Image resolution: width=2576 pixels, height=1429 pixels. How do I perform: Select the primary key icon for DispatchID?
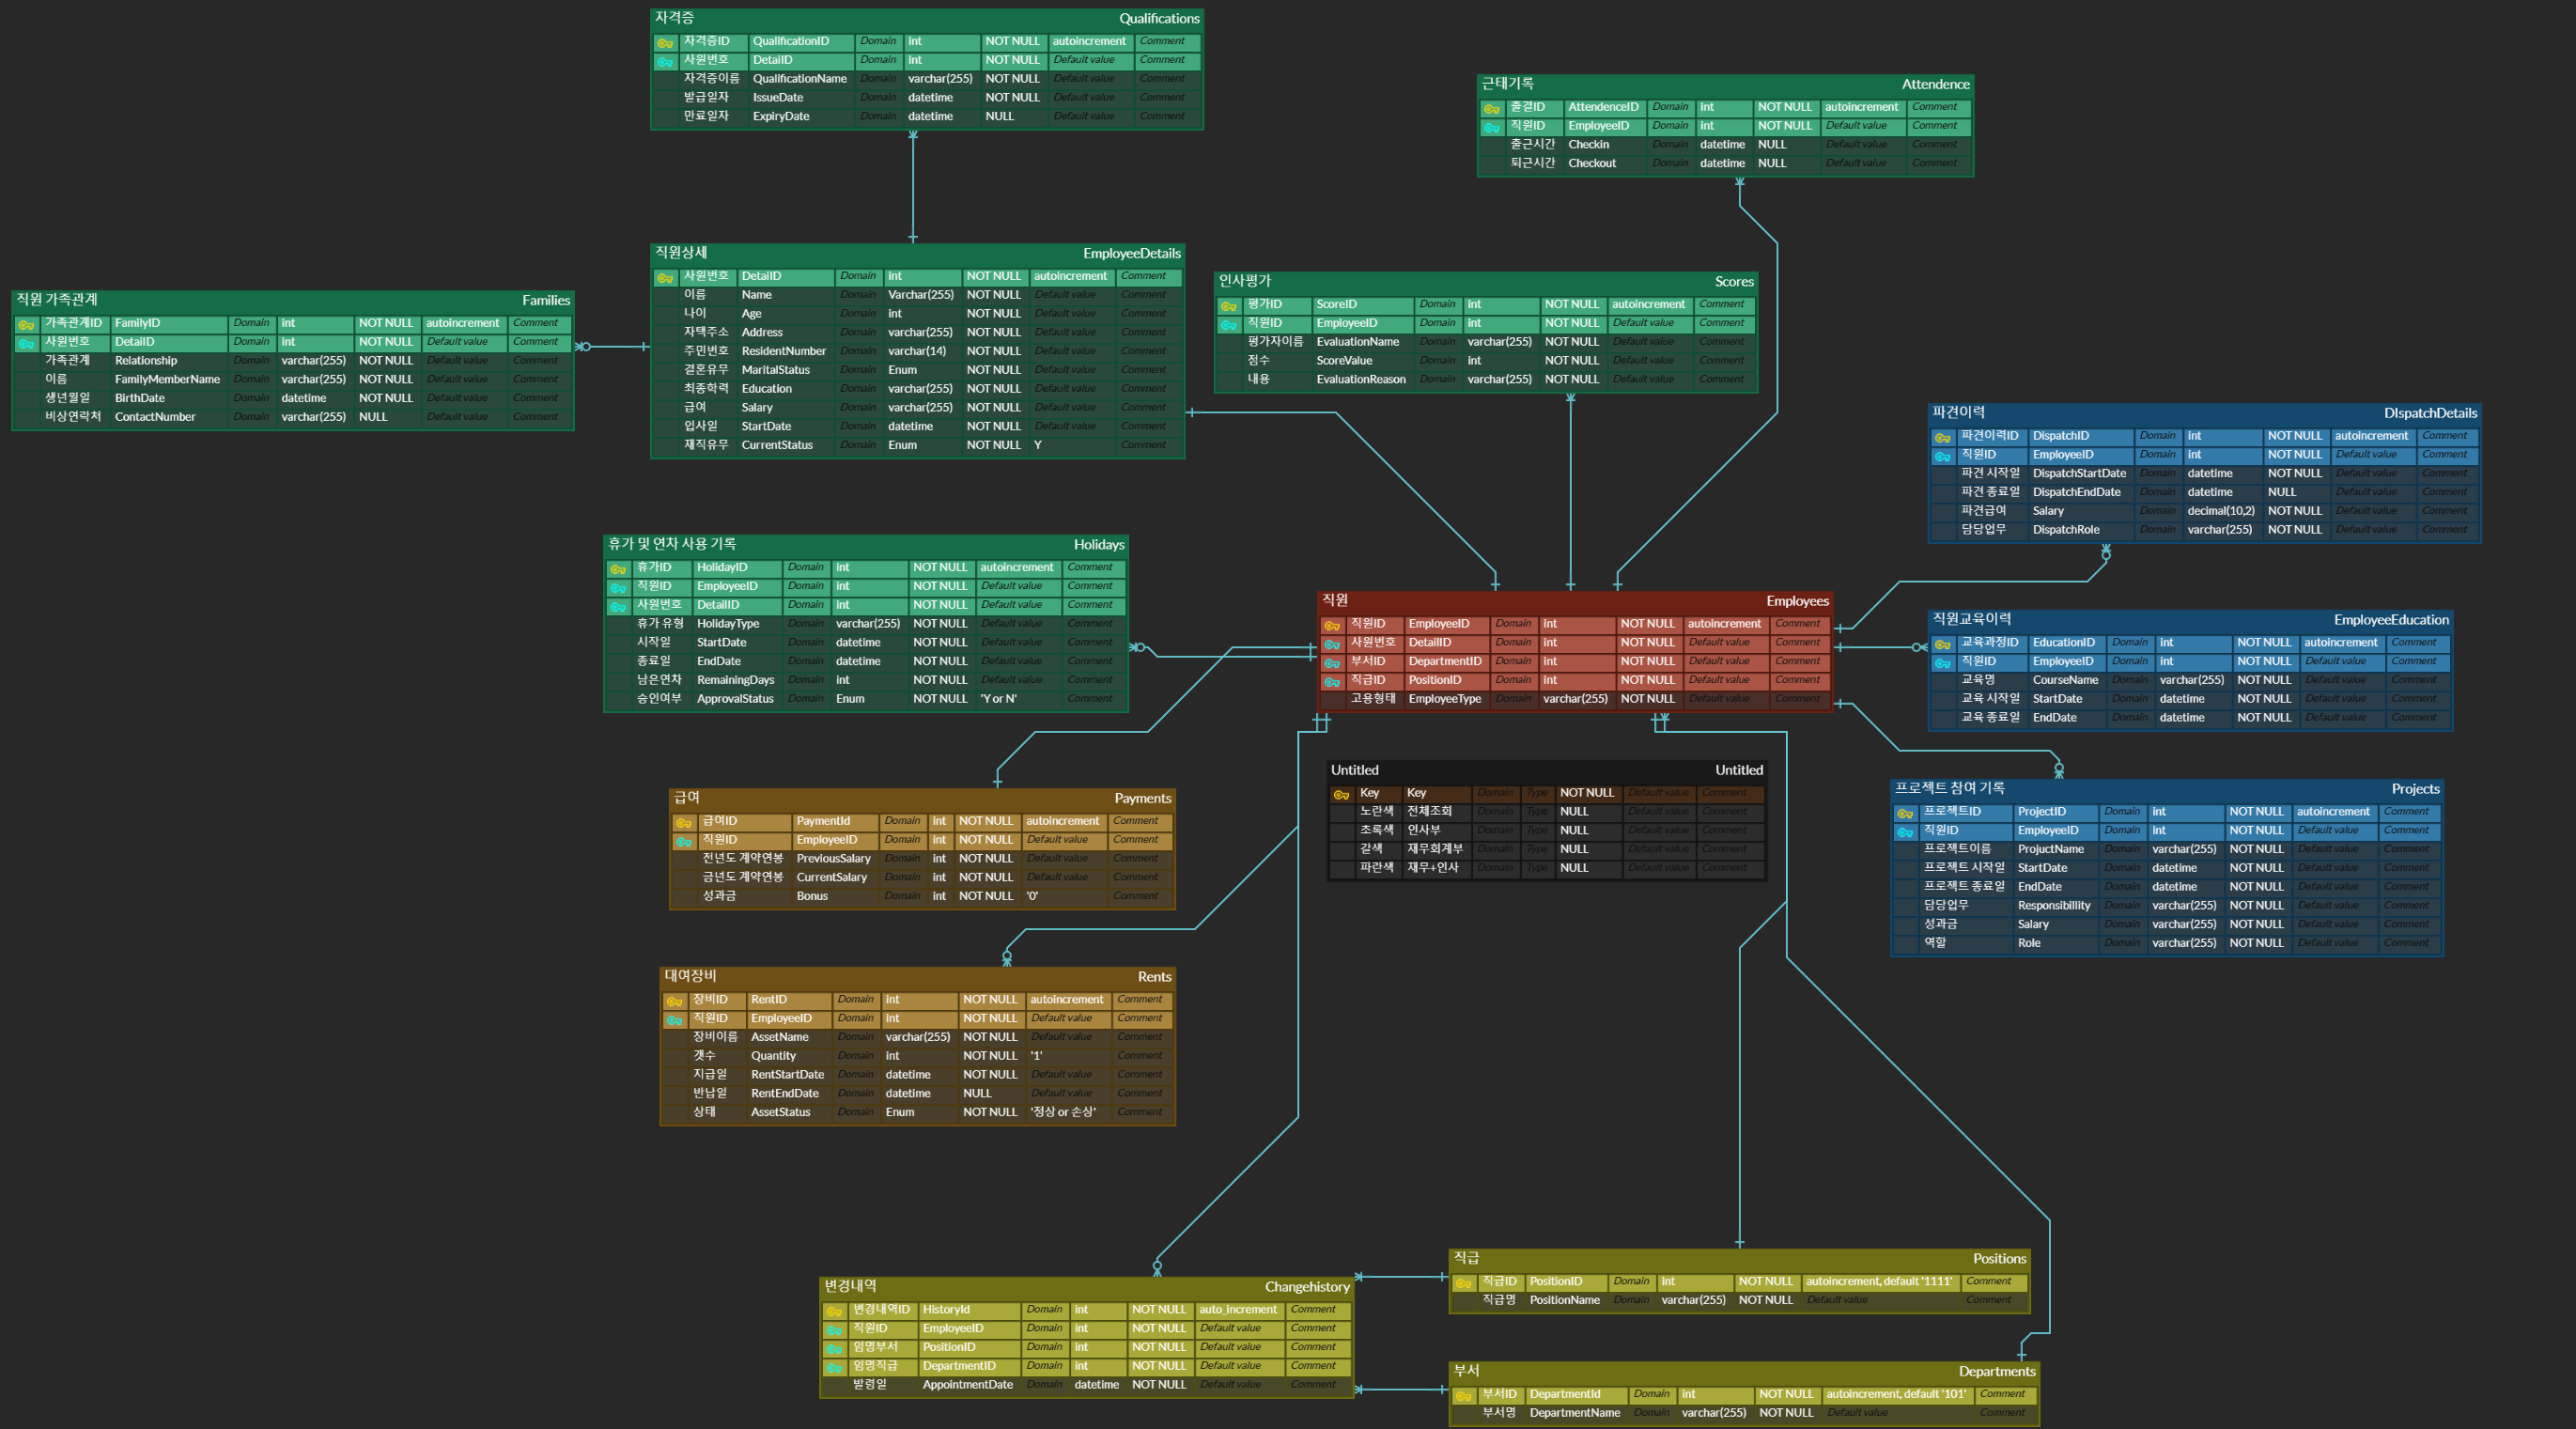[1943, 438]
